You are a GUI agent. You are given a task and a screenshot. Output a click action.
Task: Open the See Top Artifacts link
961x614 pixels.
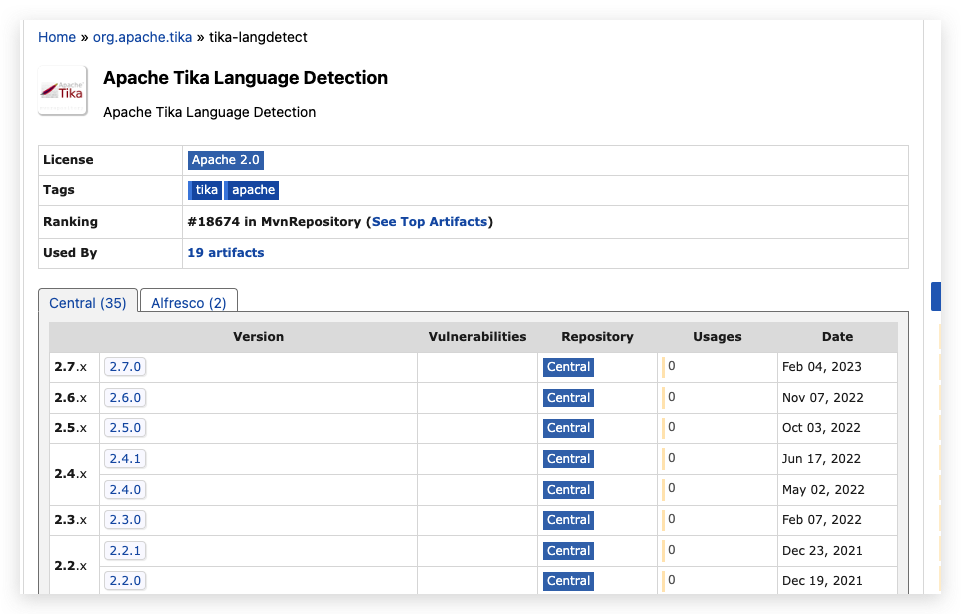429,222
